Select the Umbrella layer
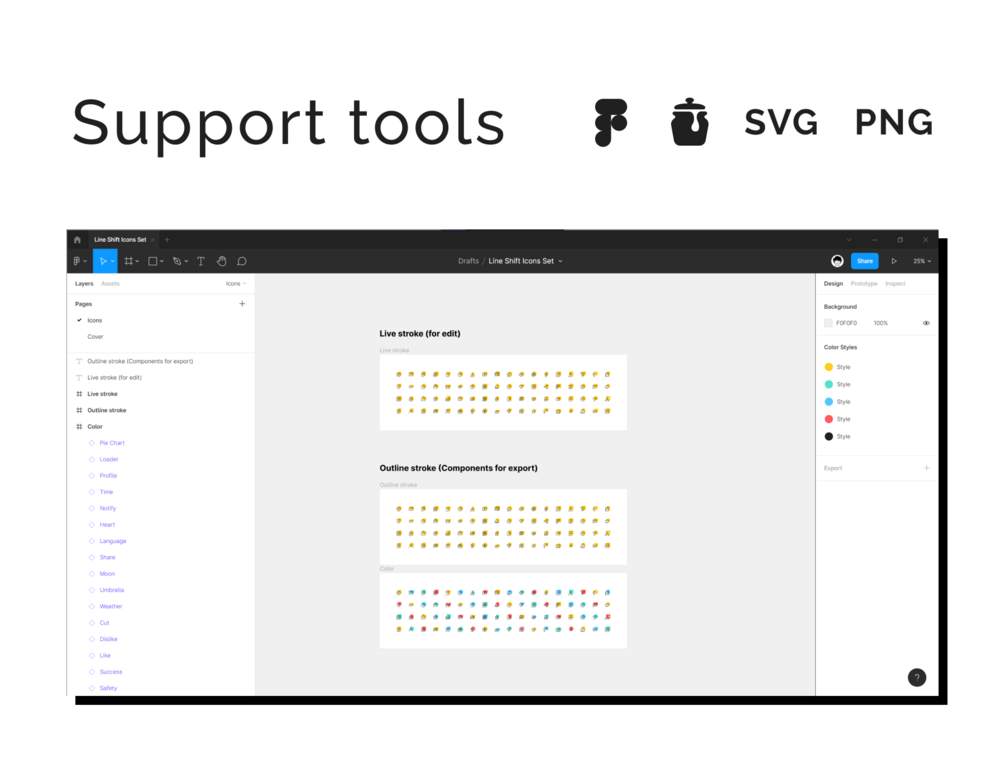This screenshot has height=759, width=1005. point(112,590)
